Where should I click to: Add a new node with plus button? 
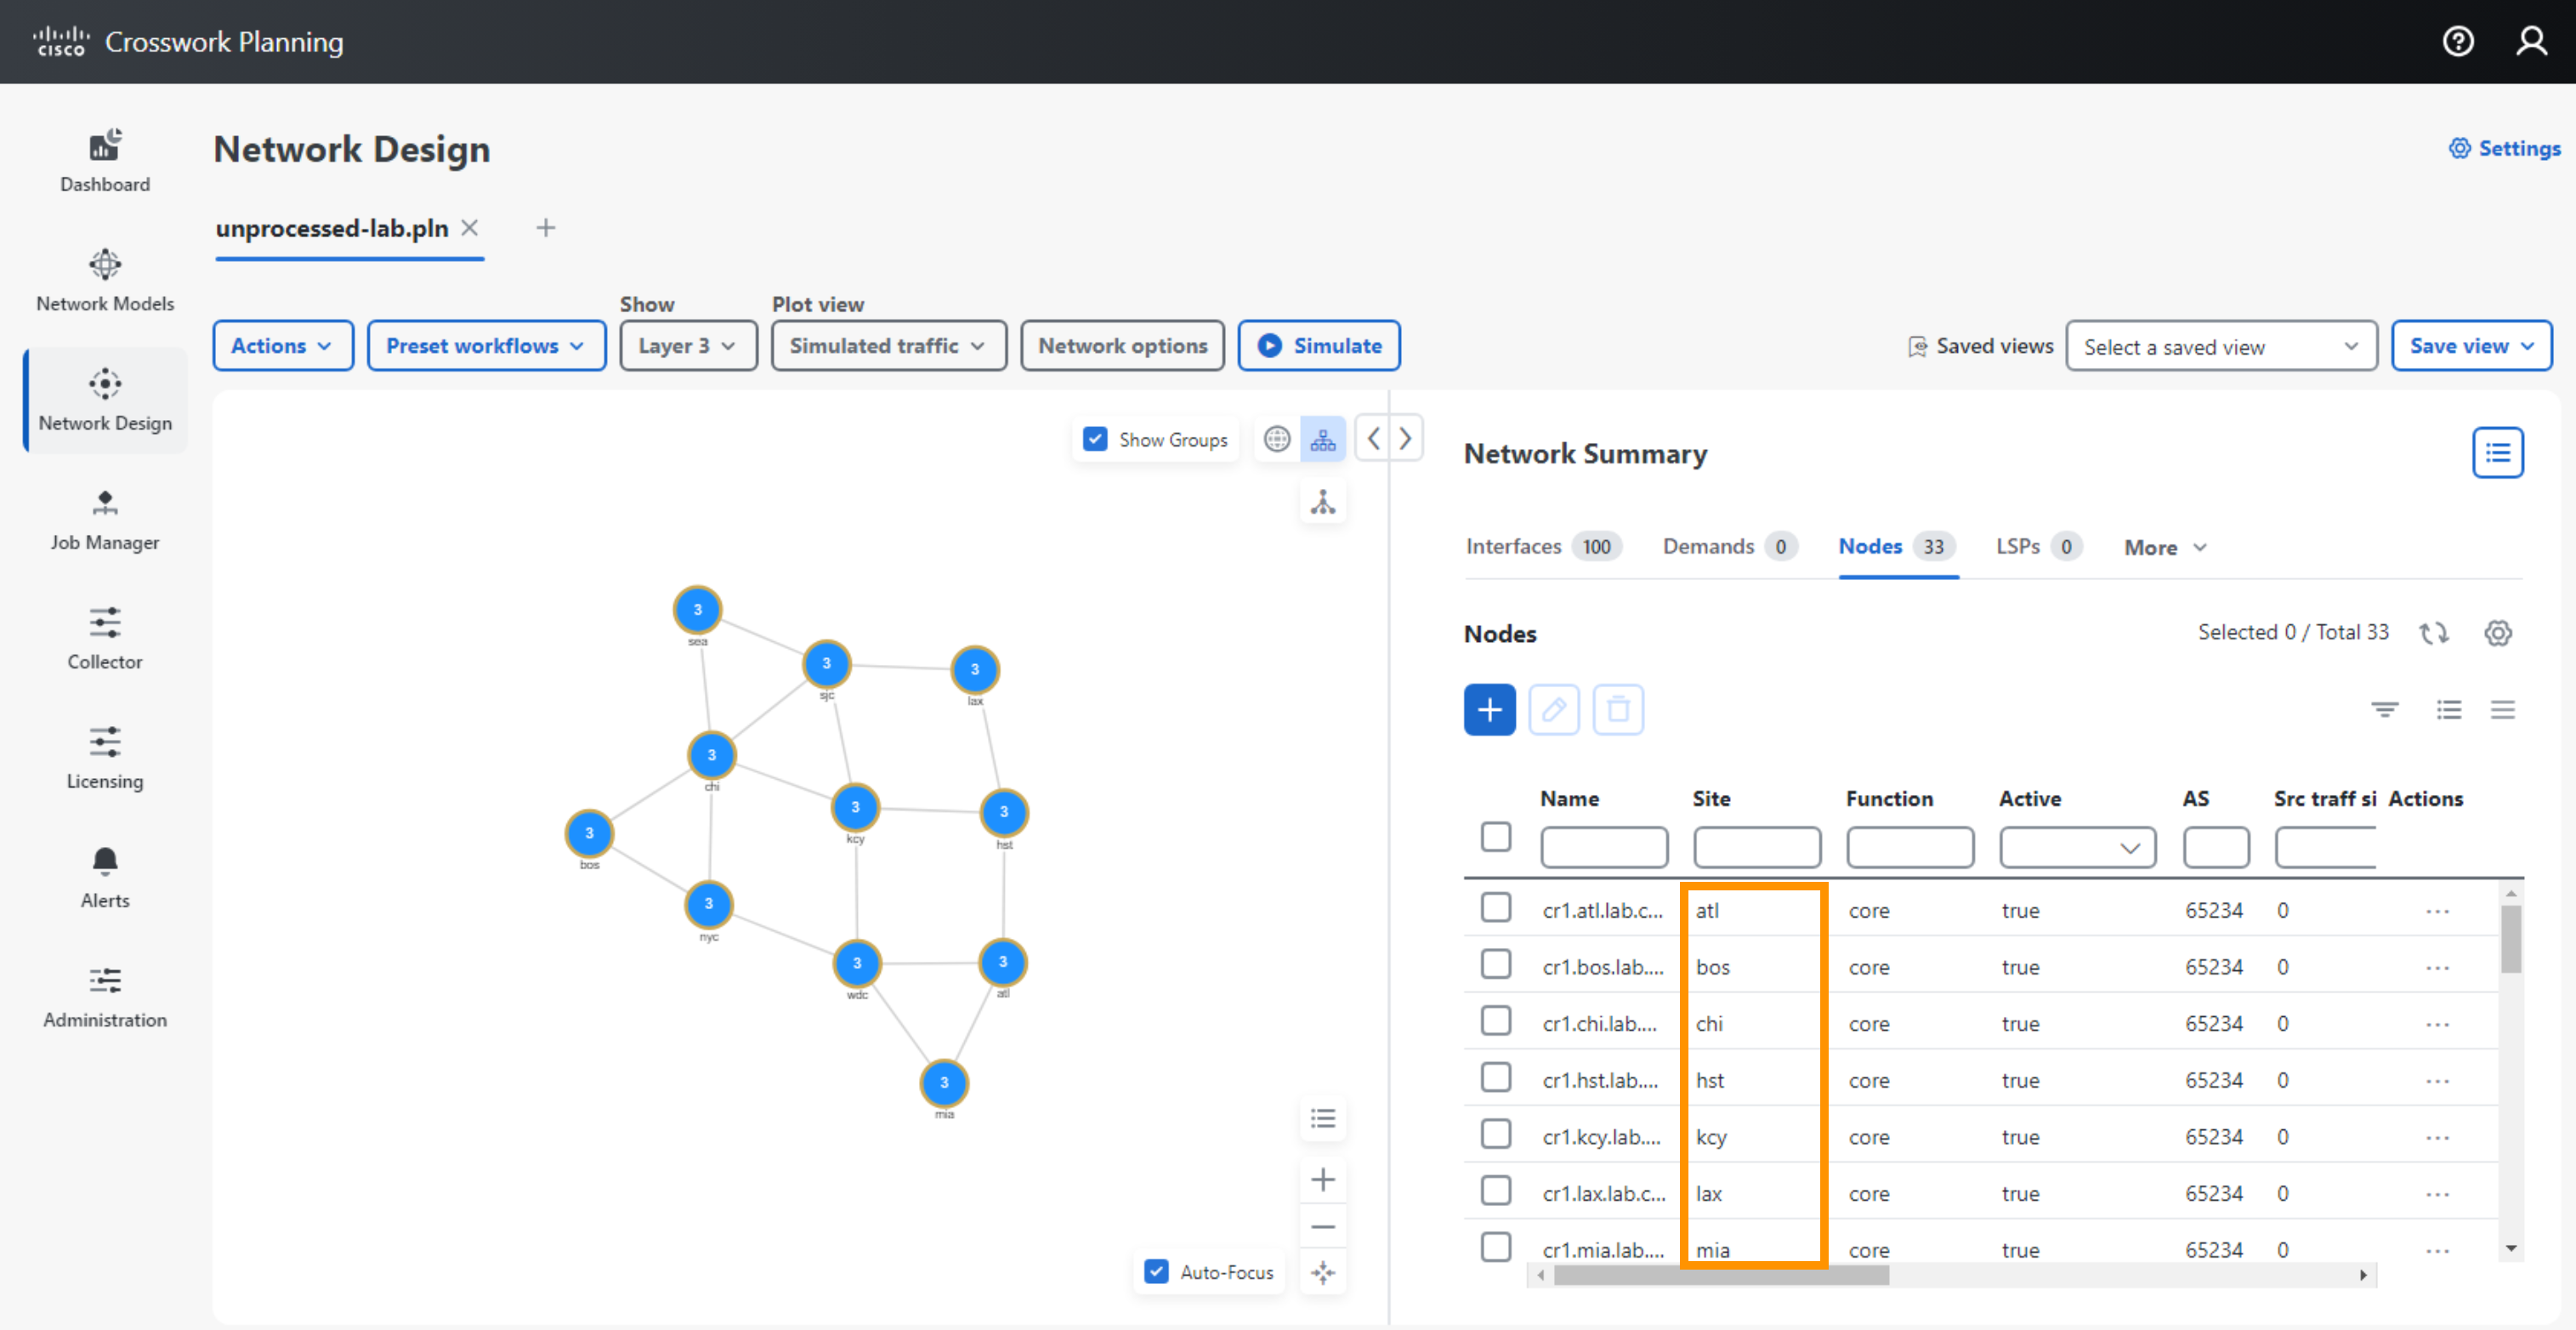1489,710
